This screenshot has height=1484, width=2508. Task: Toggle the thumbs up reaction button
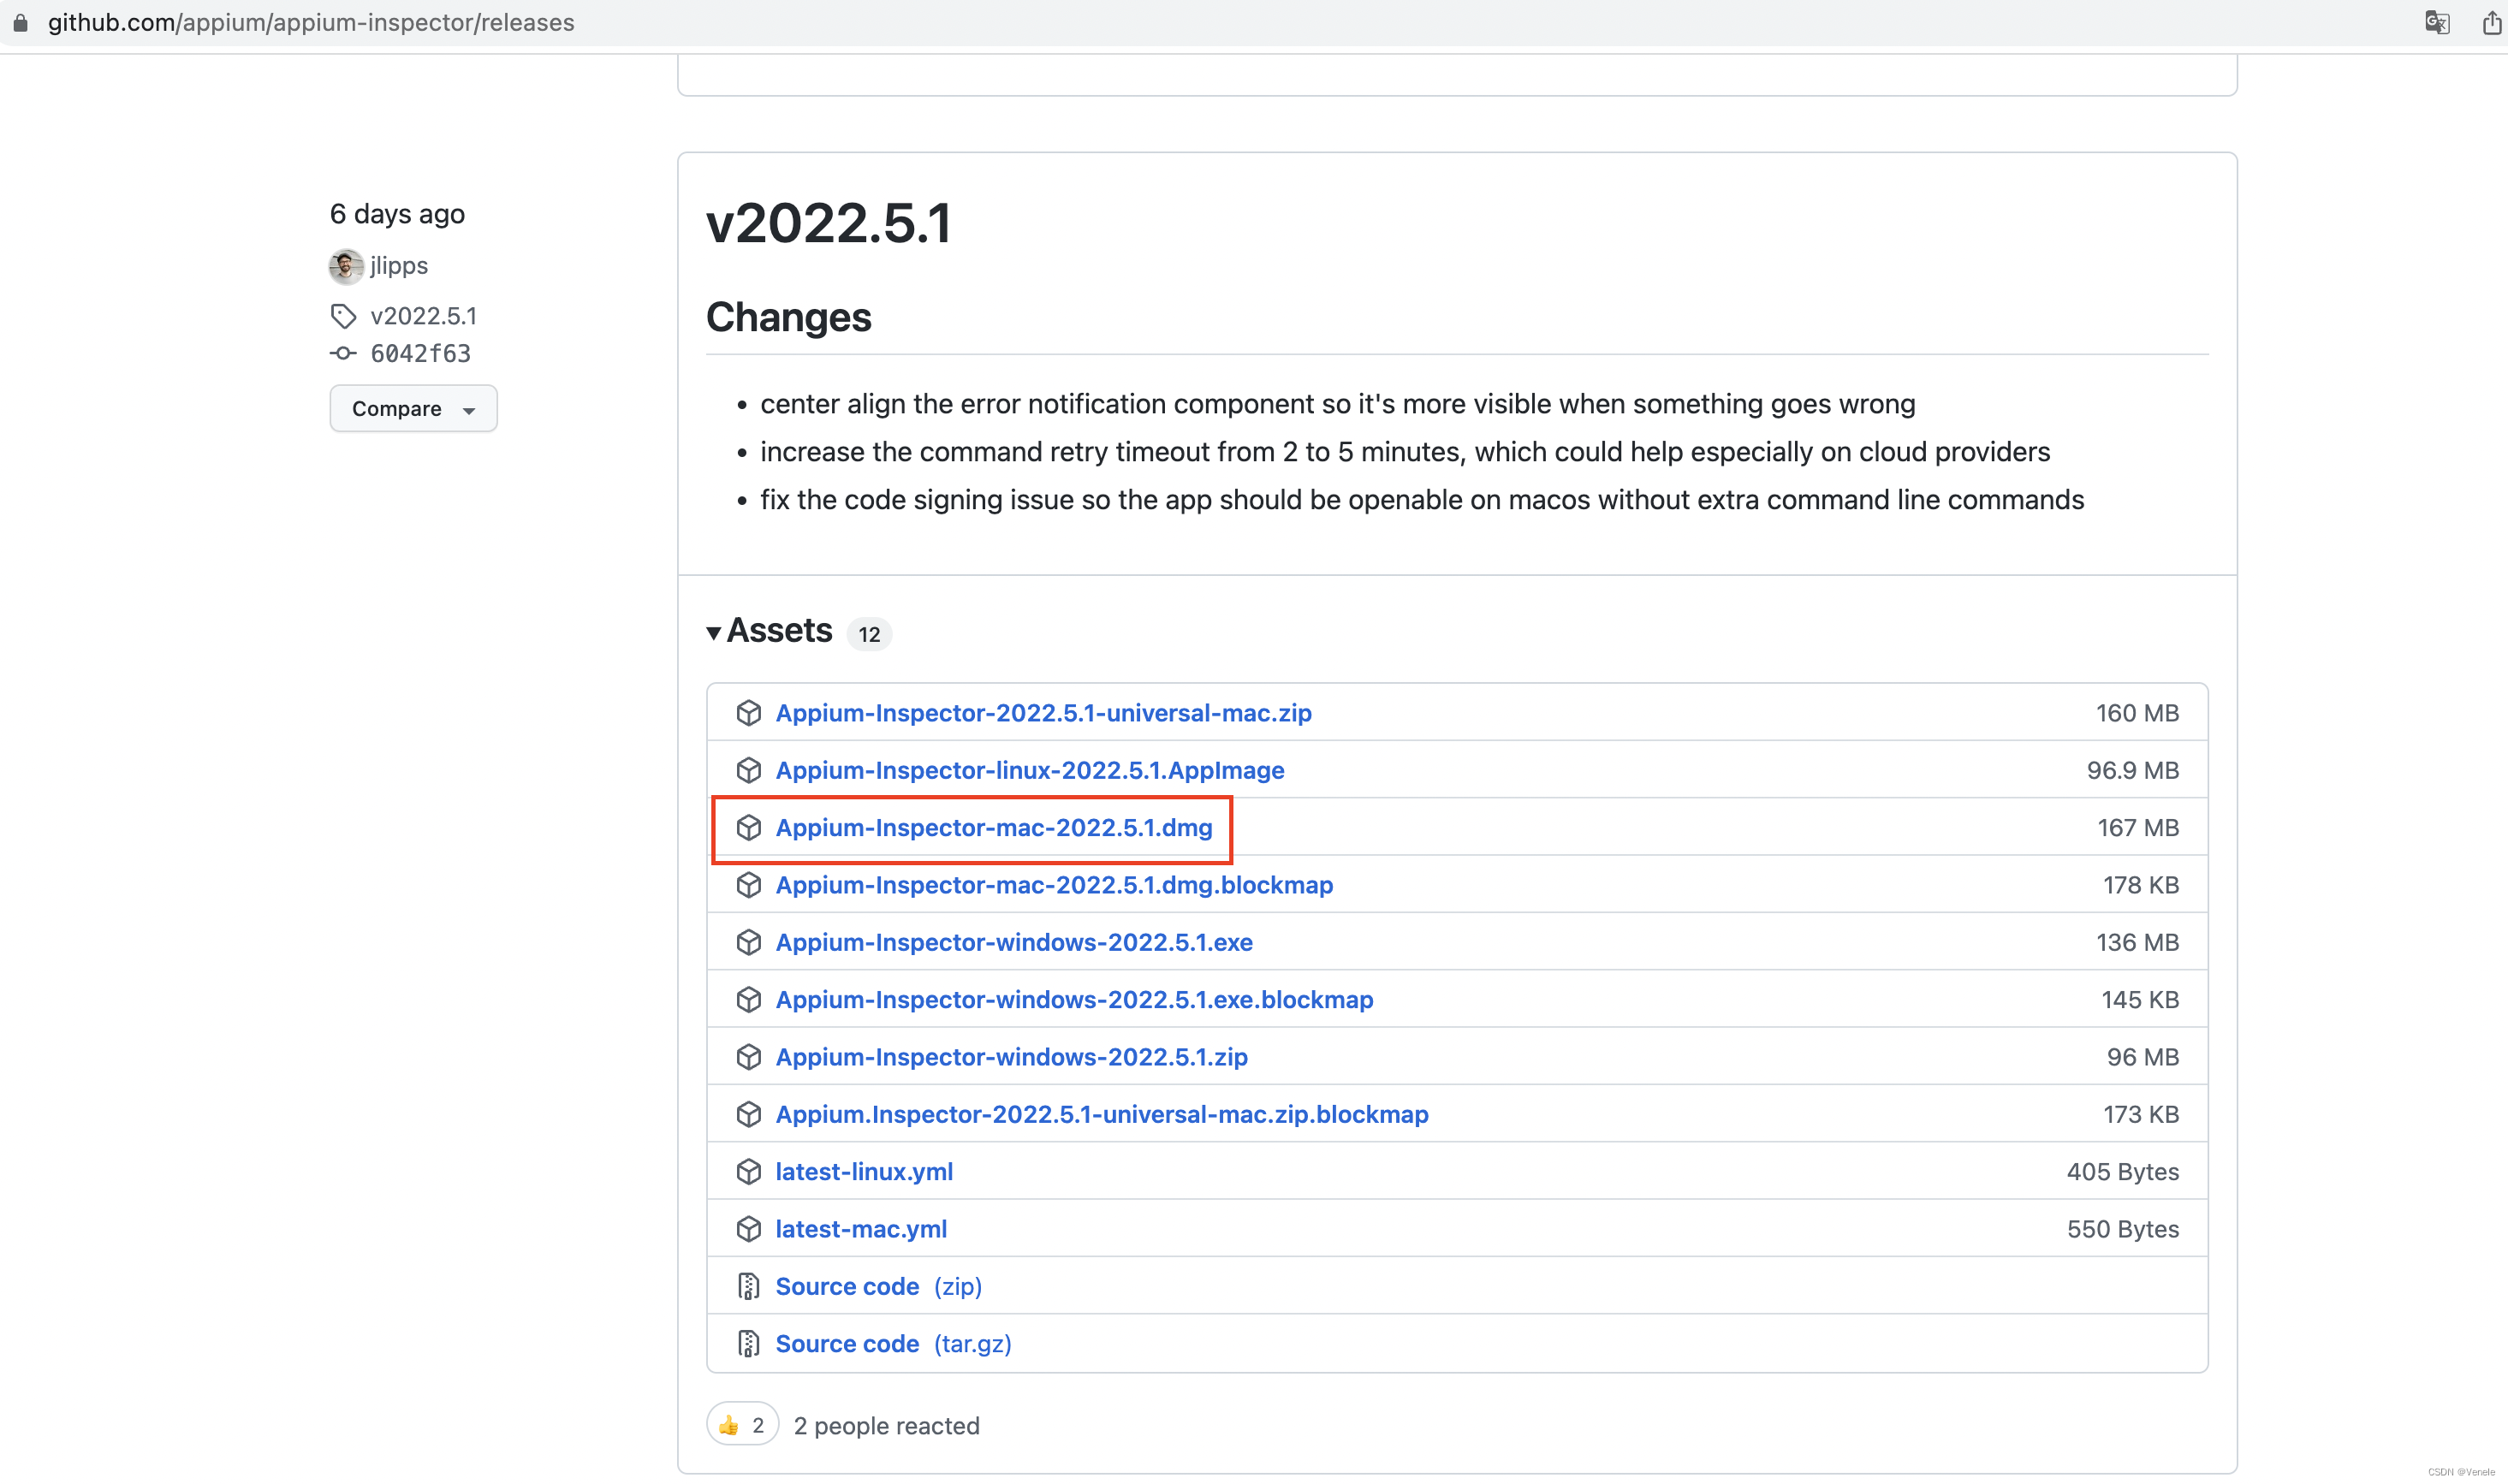[742, 1425]
